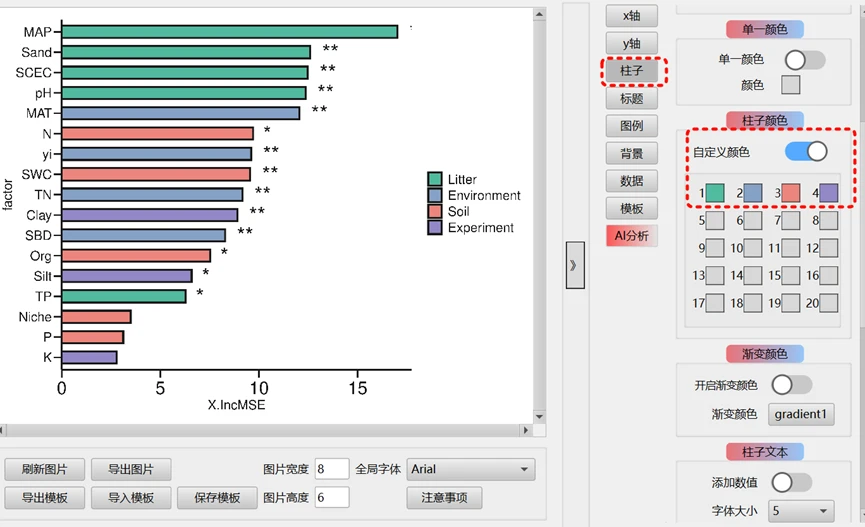Open the AI分析 tab
The height and width of the screenshot is (527, 865).
tap(631, 236)
